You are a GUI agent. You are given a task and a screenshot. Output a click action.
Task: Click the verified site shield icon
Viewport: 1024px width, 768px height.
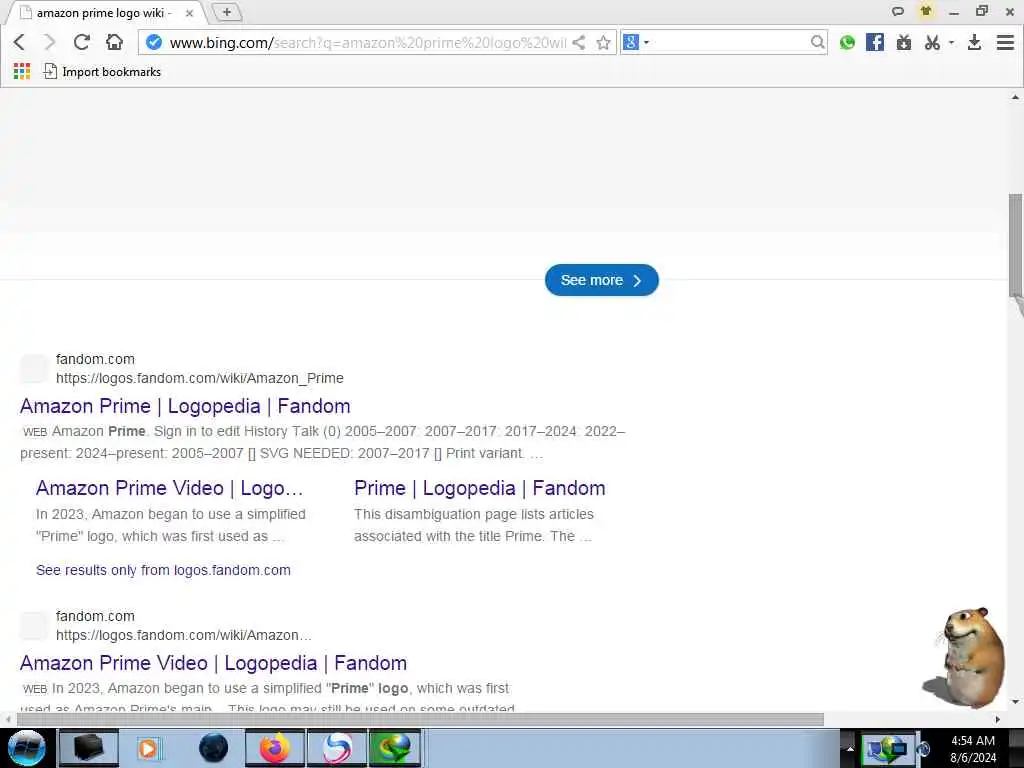154,42
